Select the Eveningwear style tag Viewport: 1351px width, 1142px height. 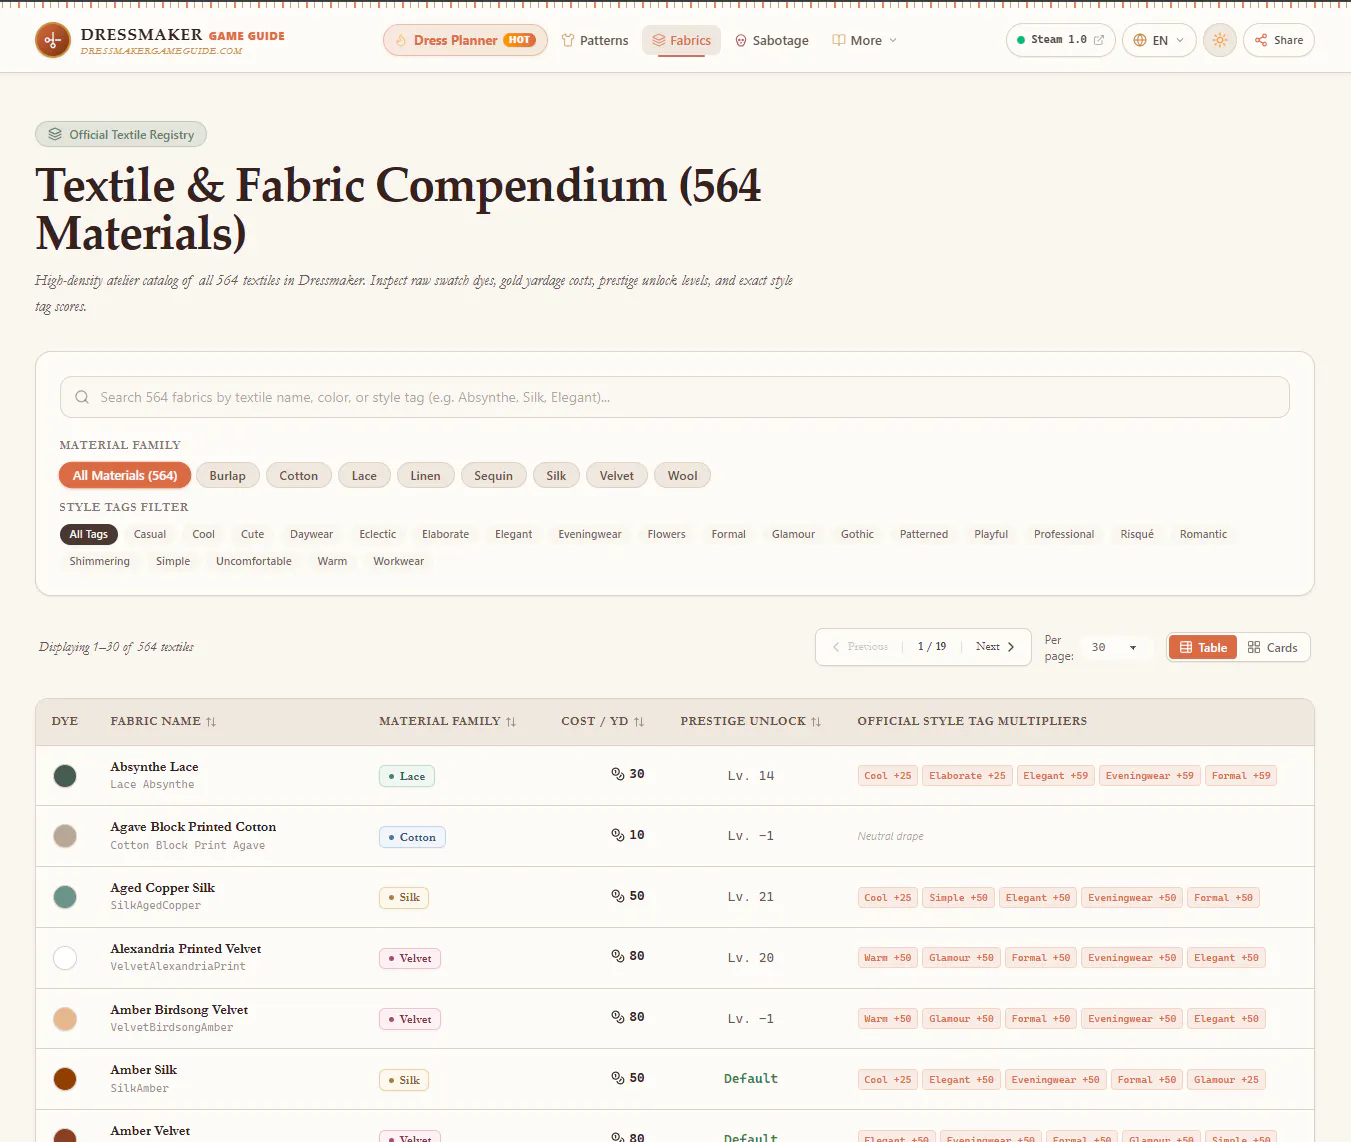(x=590, y=534)
